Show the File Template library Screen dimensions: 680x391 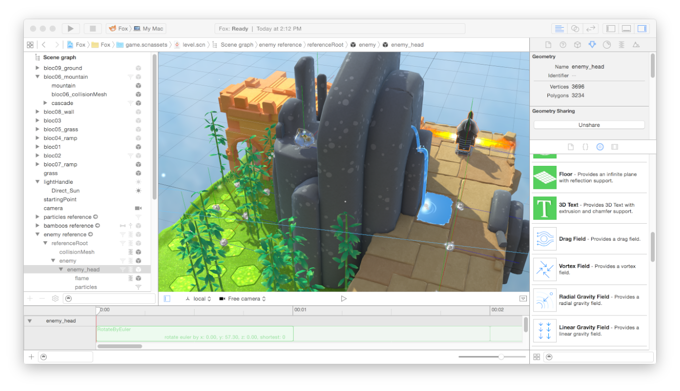571,147
